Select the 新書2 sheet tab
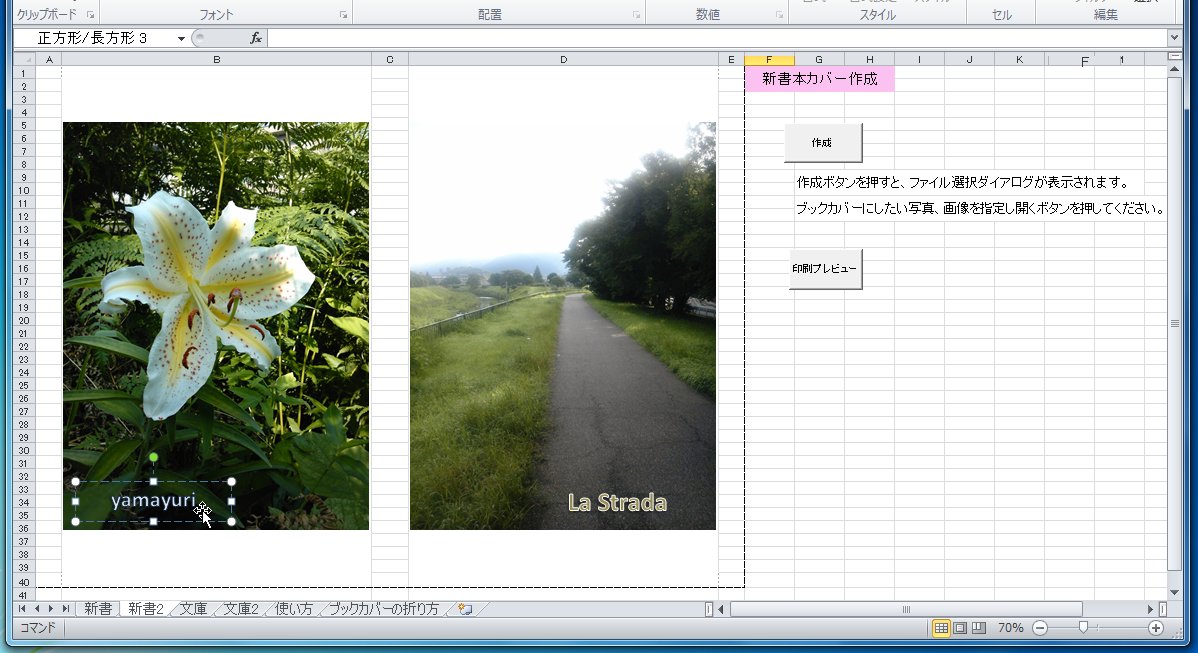 click(145, 609)
